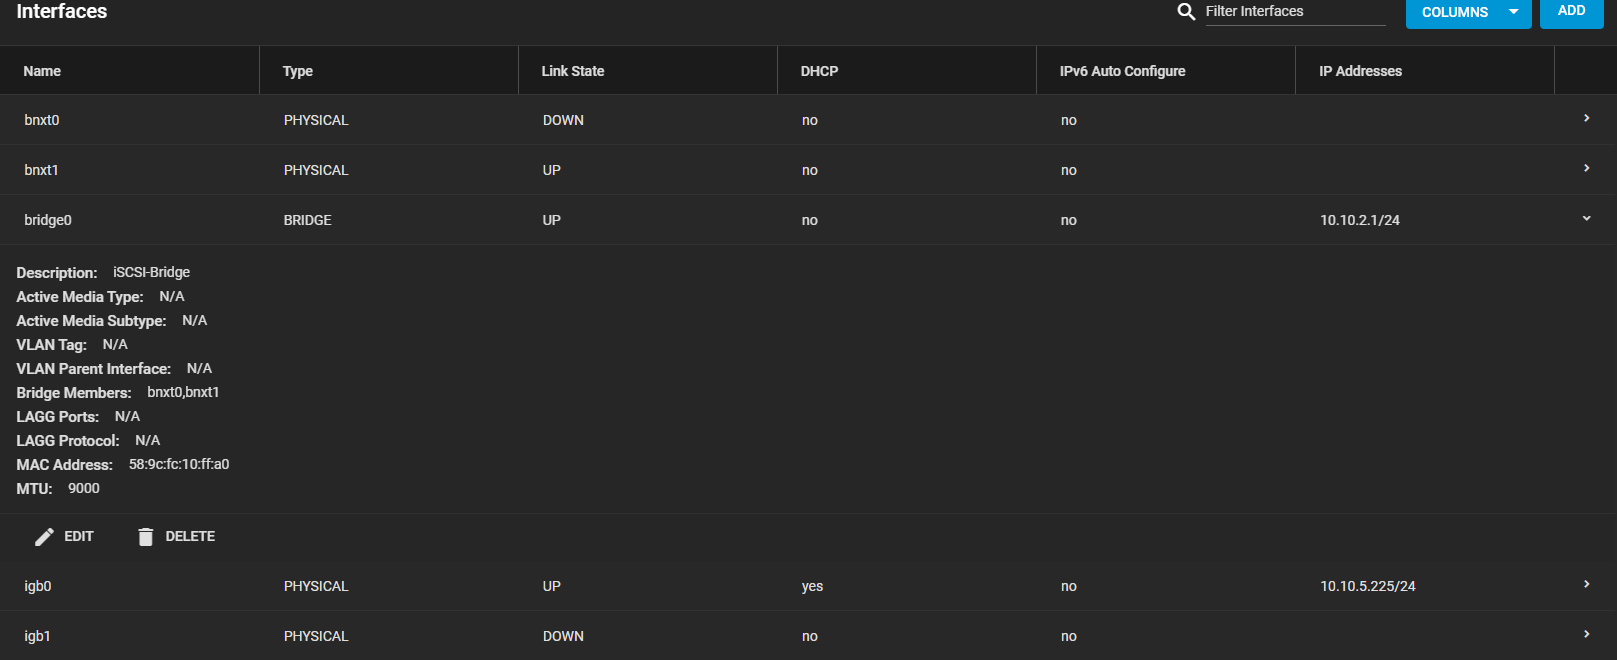
Task: Collapse the bridge0 details chevron
Action: [1586, 218]
